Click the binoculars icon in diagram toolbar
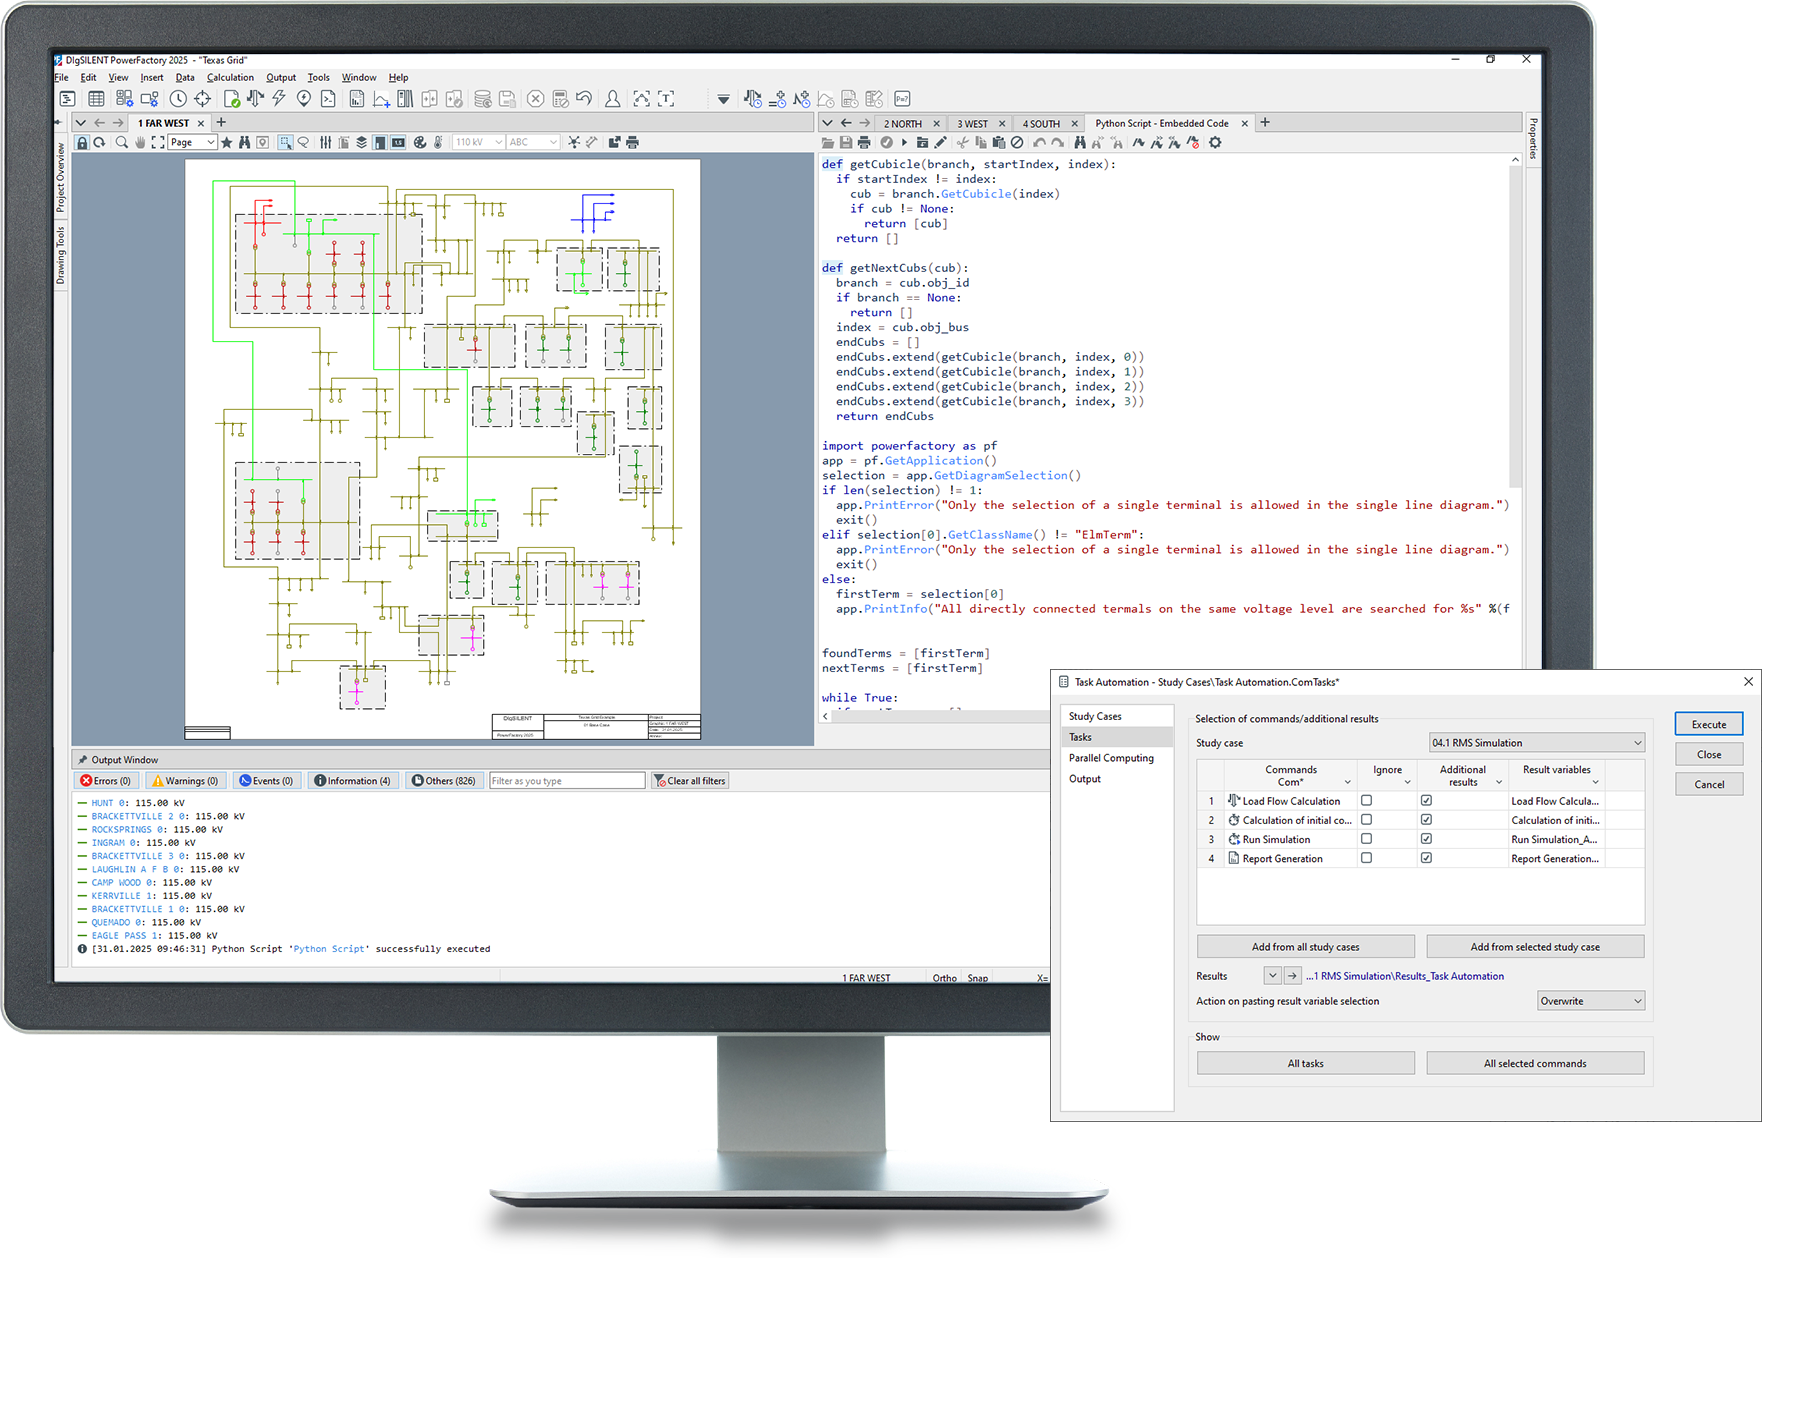This screenshot has height=1425, width=1809. pyautogui.click(x=244, y=143)
